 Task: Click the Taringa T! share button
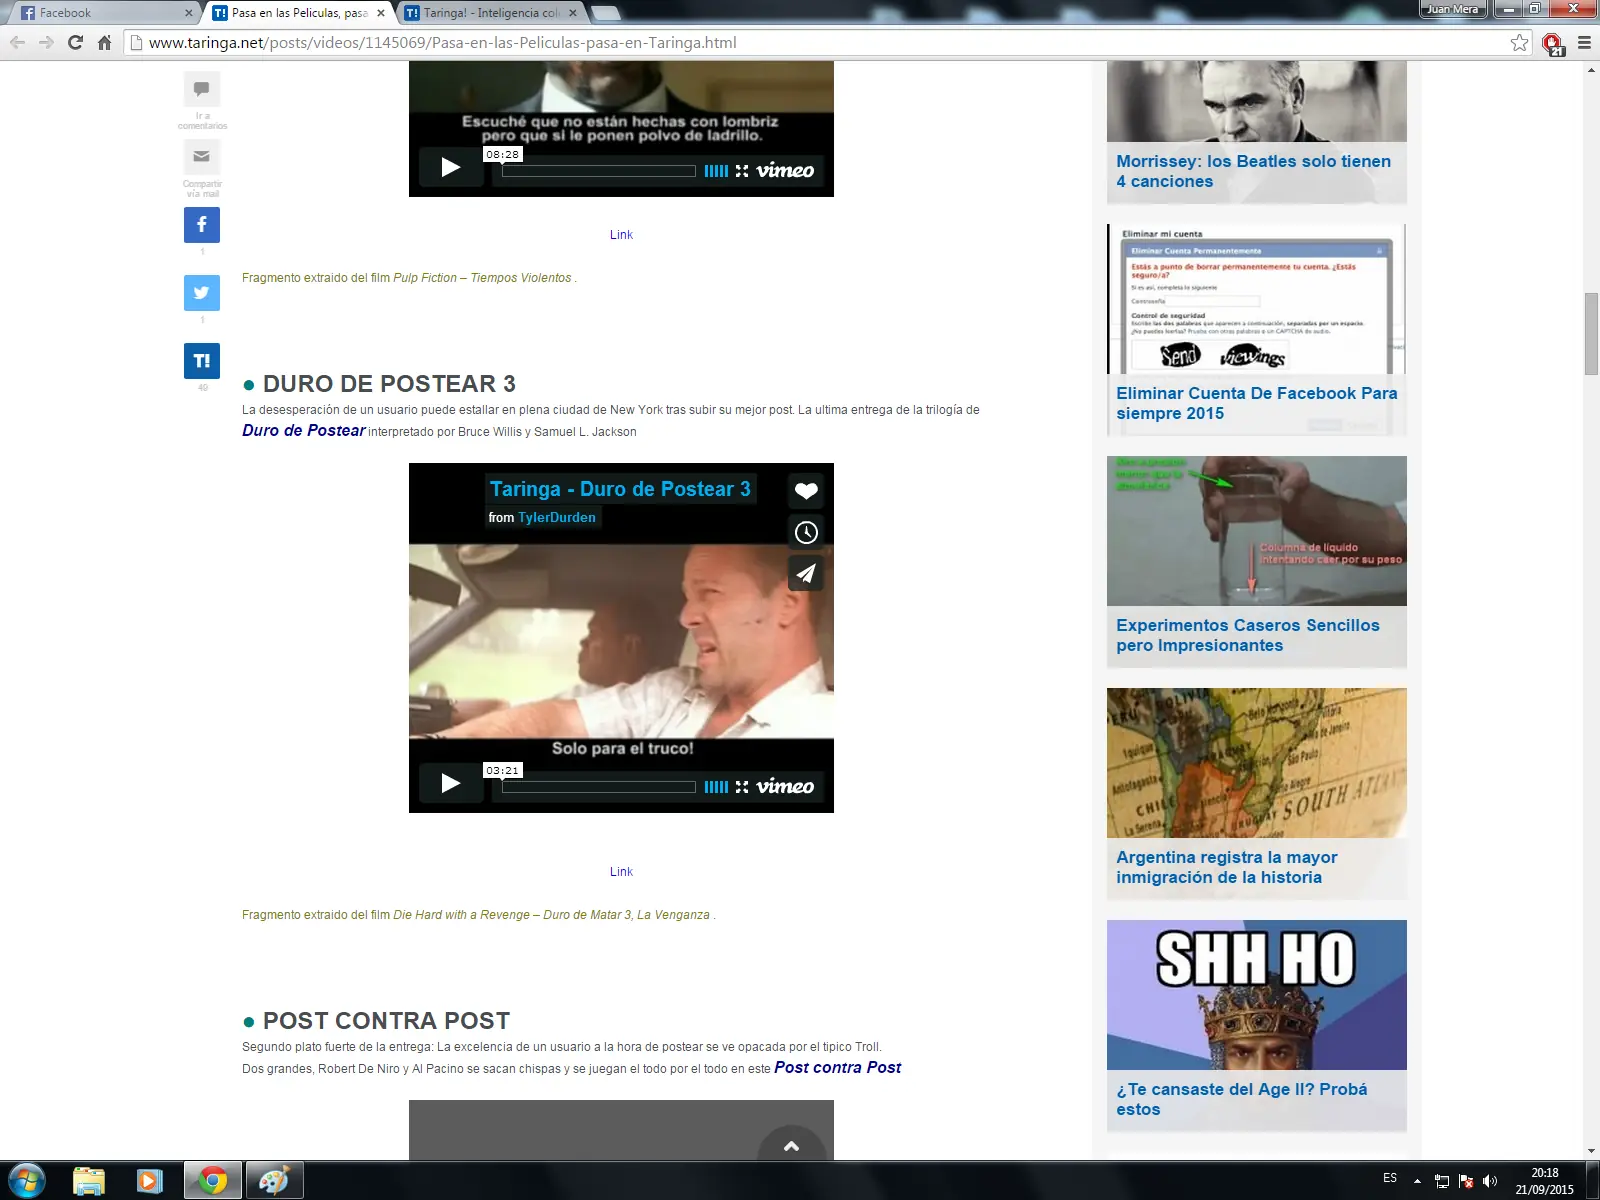click(x=201, y=361)
